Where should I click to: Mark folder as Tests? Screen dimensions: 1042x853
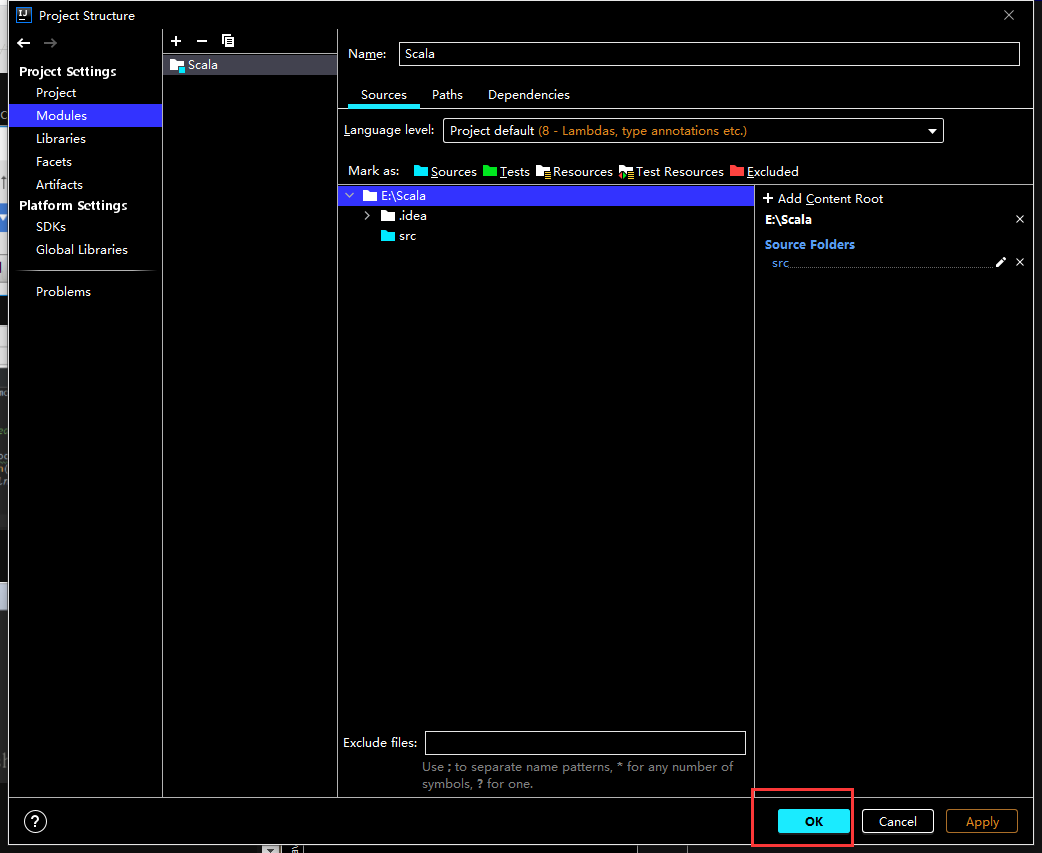(506, 171)
